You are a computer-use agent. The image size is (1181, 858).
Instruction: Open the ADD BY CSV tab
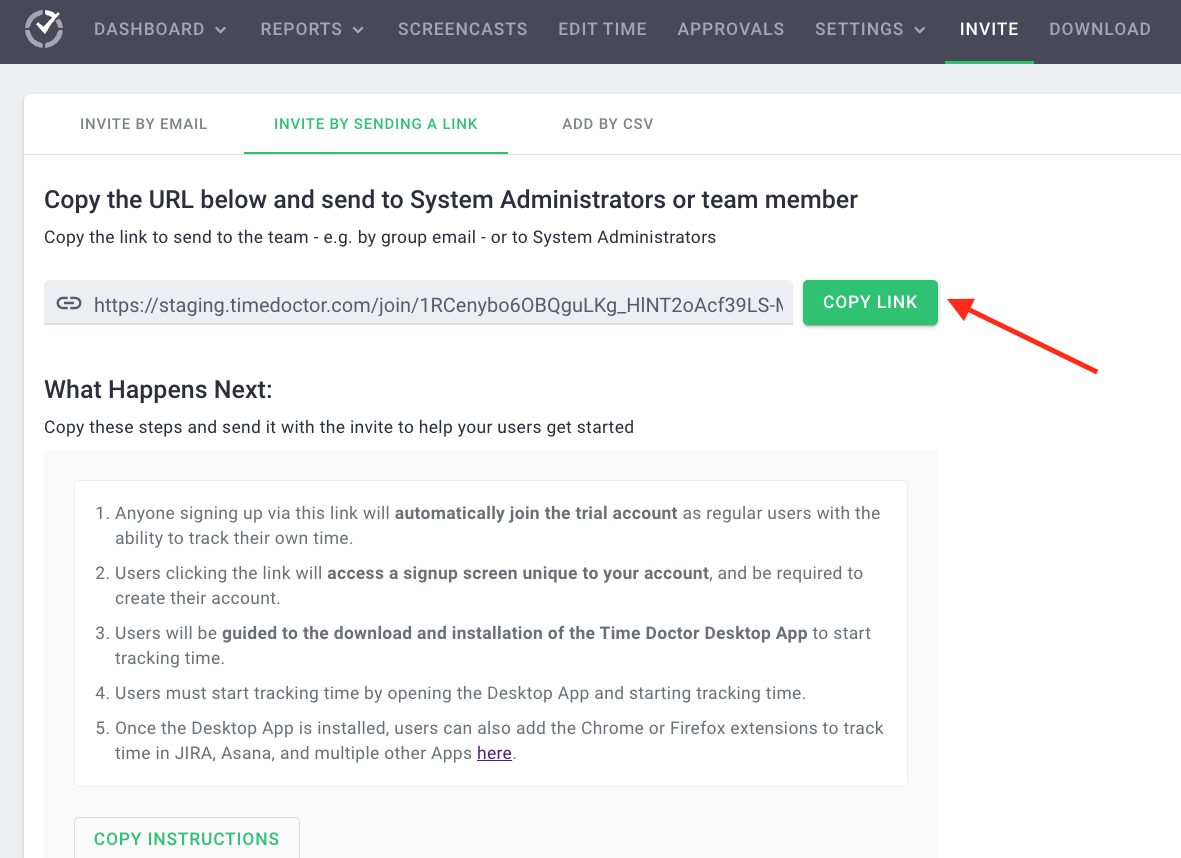[x=607, y=123]
